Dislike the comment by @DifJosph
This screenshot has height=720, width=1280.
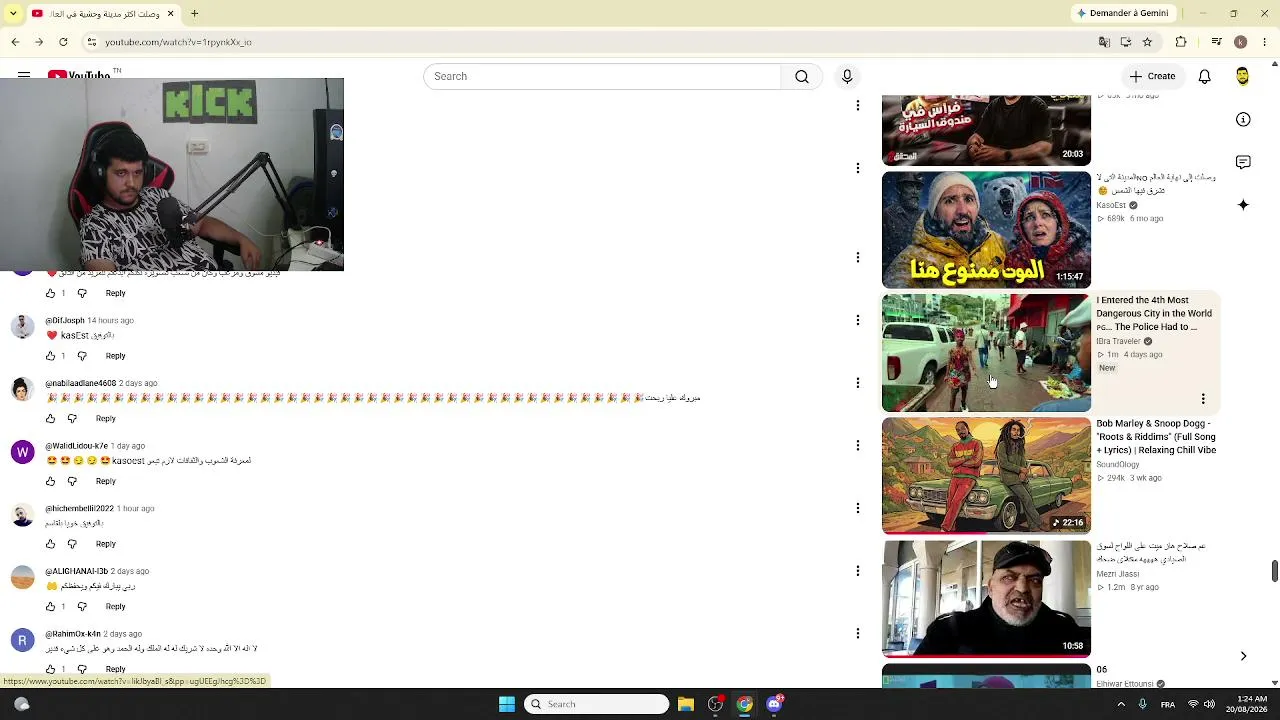pyautogui.click(x=82, y=356)
